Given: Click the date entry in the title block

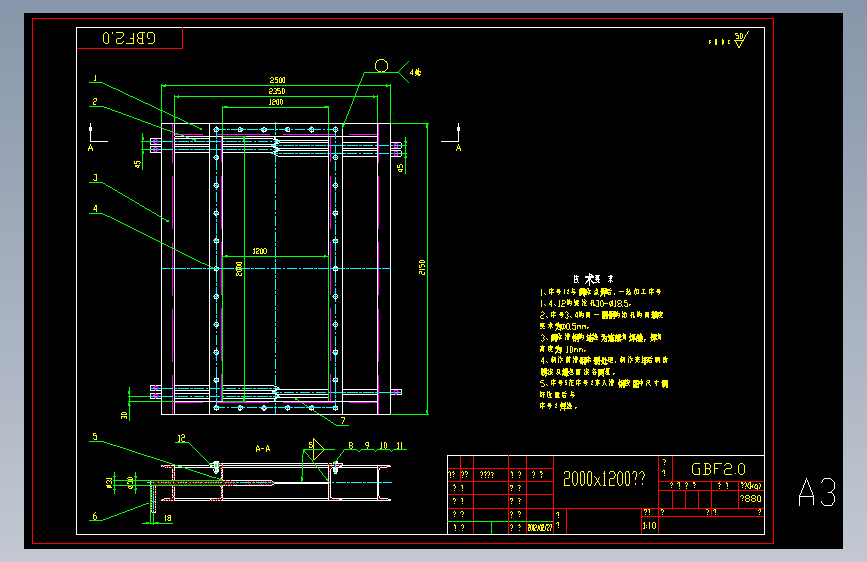Looking at the screenshot, I should (x=540, y=528).
